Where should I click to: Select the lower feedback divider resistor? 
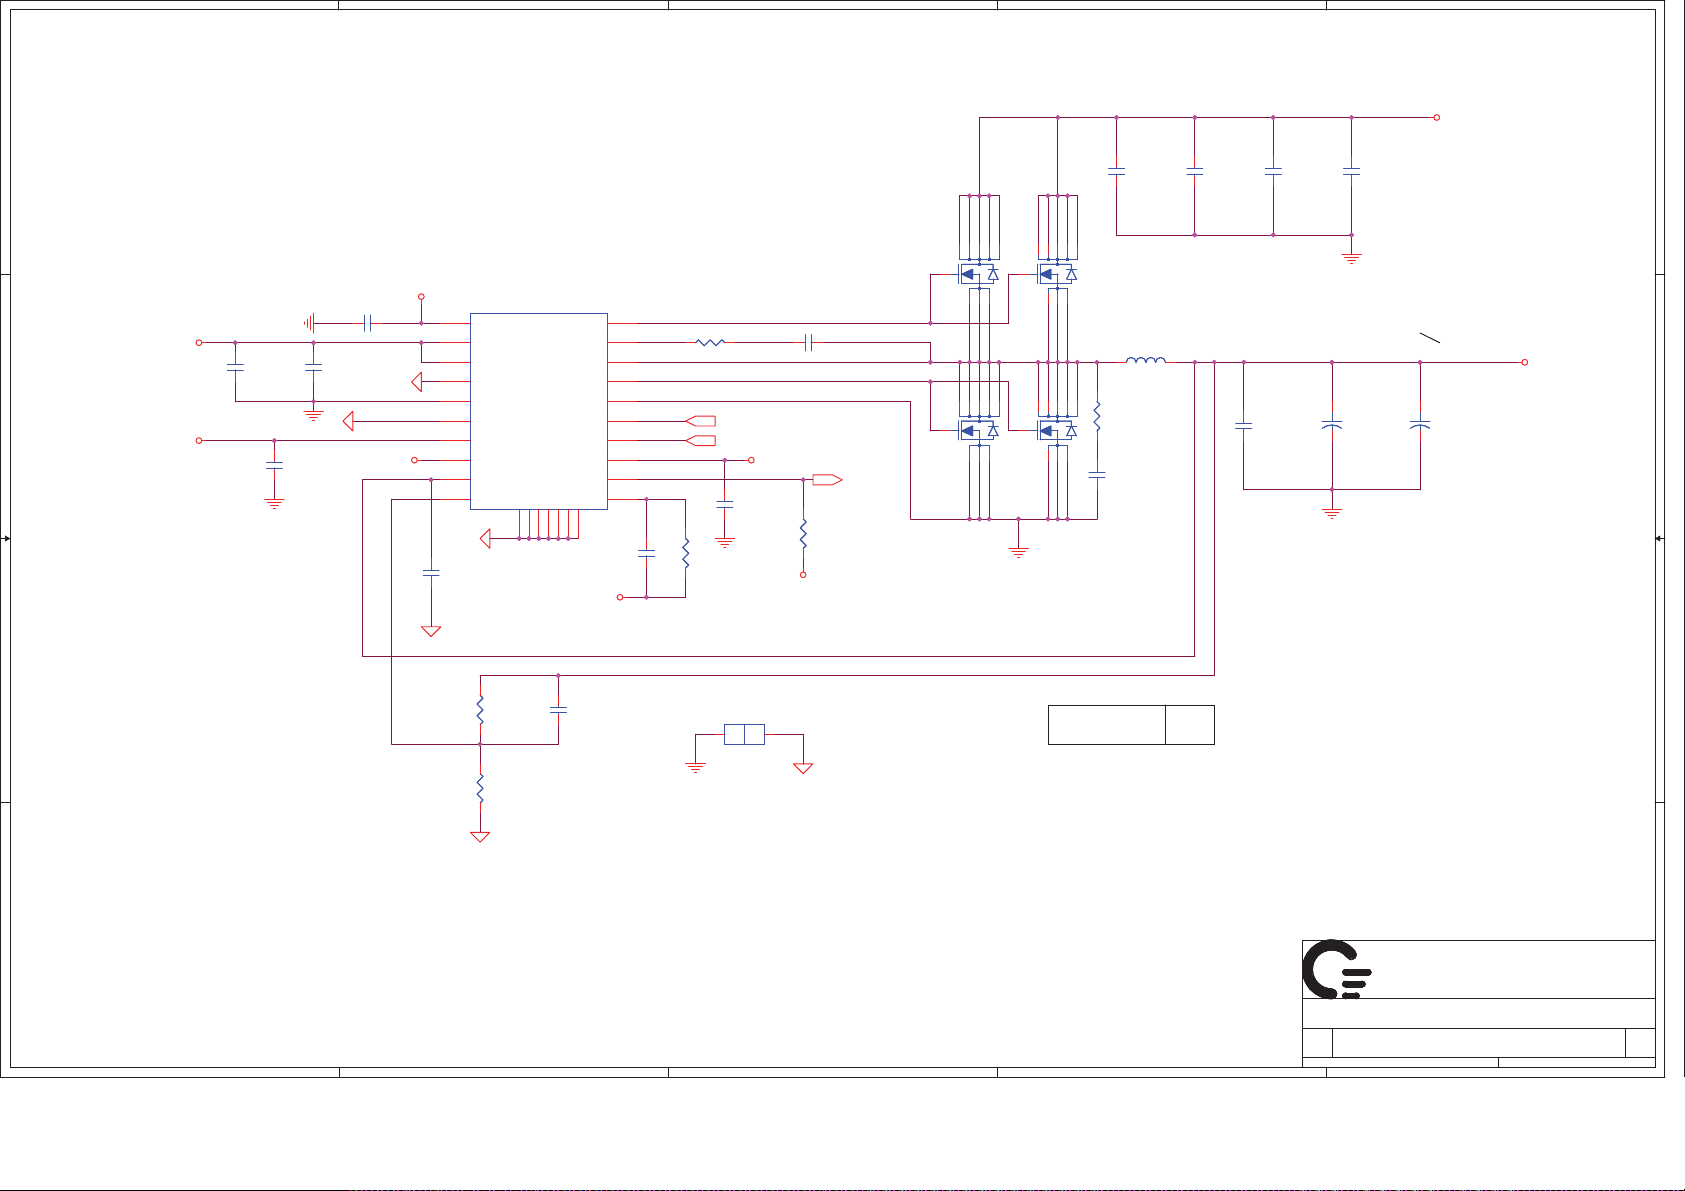pos(480,788)
